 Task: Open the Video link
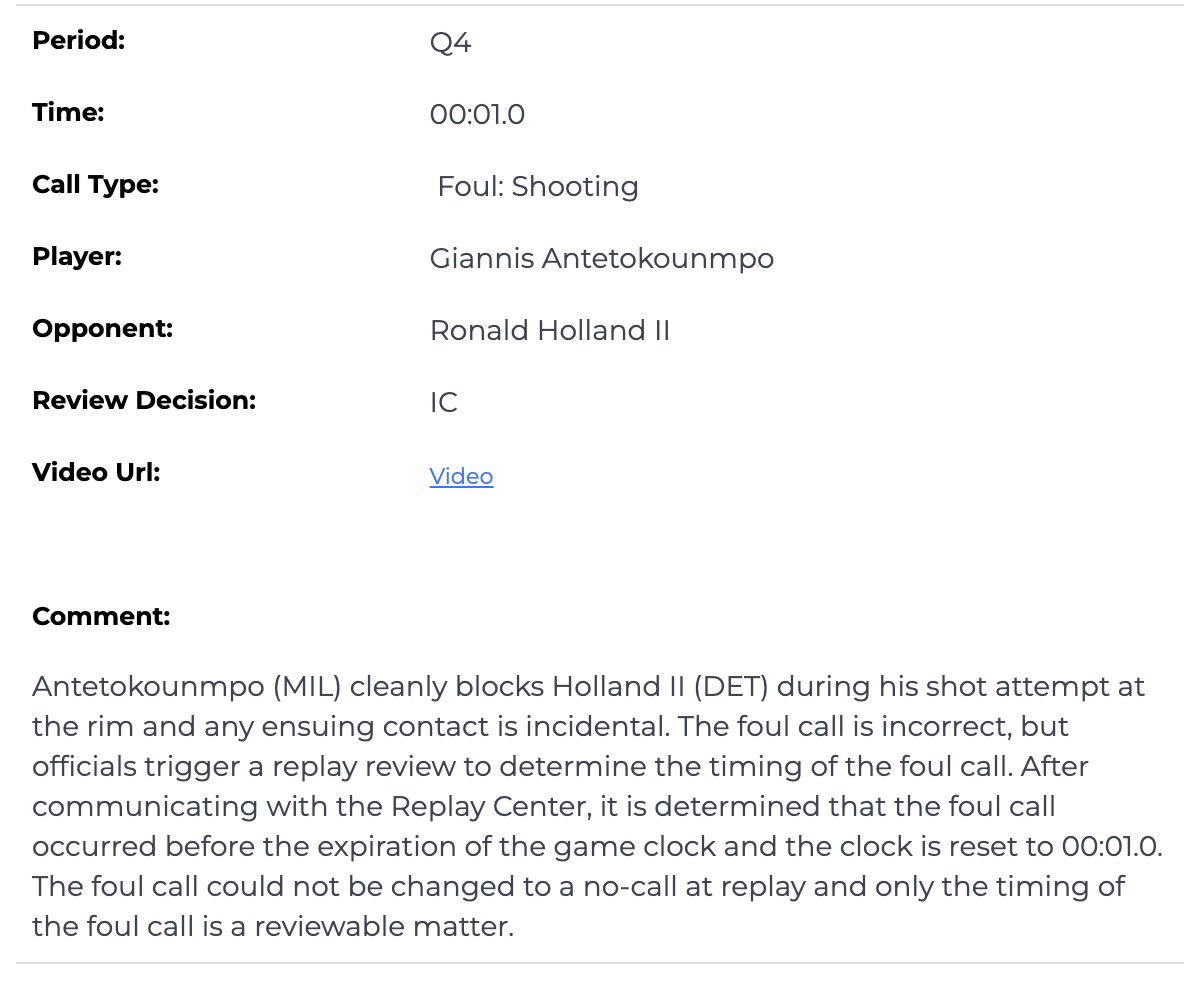point(461,476)
